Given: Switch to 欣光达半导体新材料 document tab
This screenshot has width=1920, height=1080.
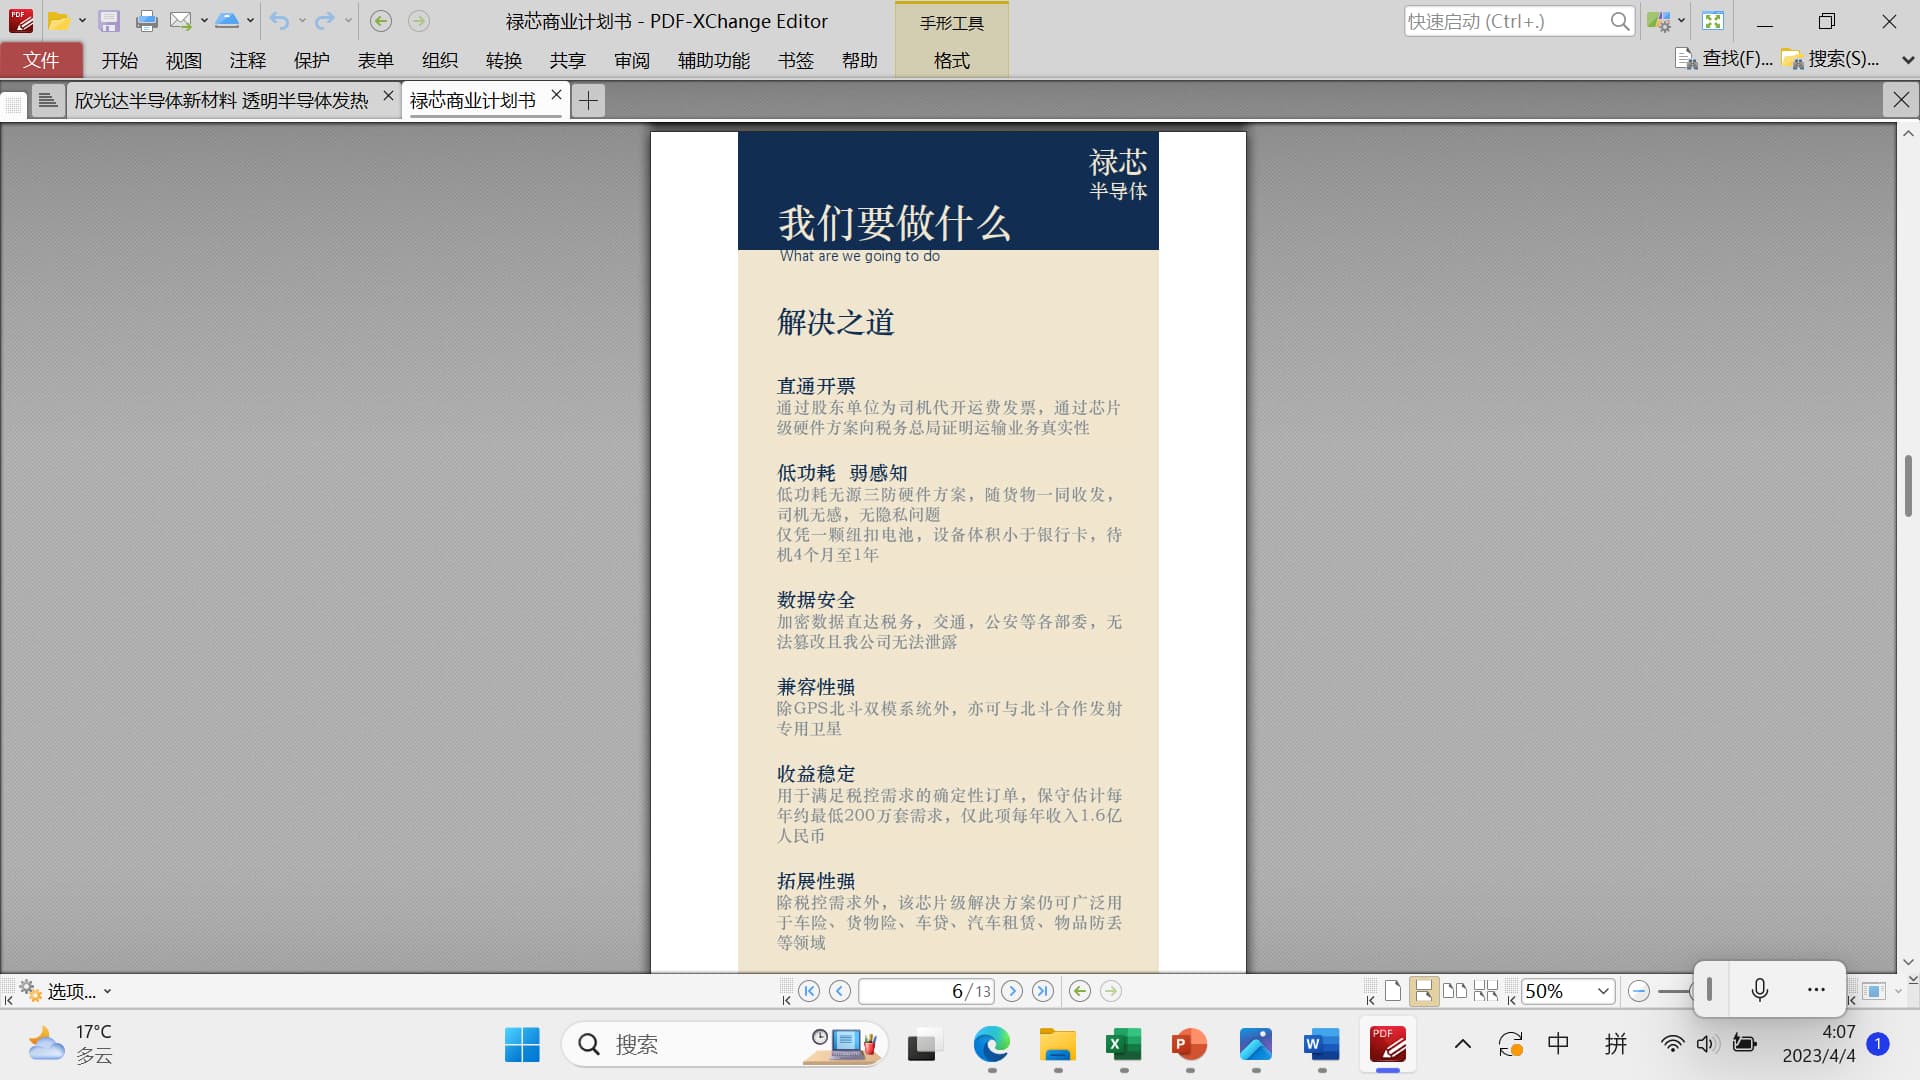Looking at the screenshot, I should click(221, 100).
